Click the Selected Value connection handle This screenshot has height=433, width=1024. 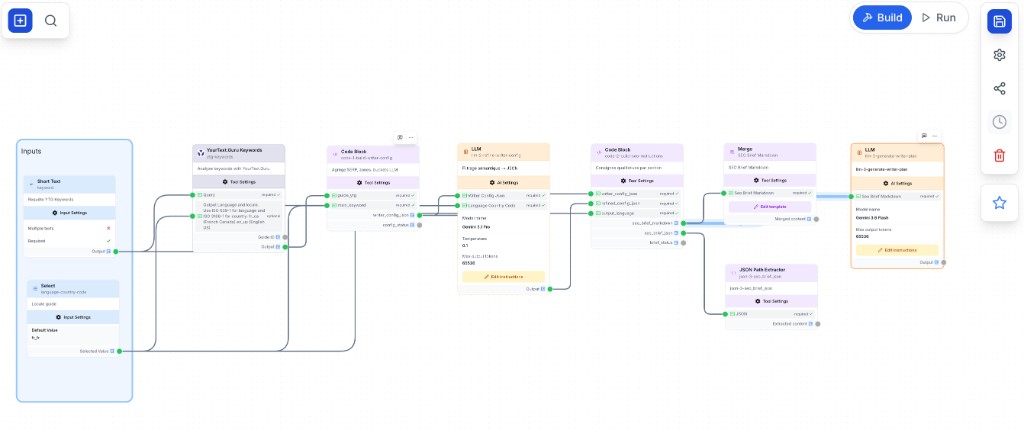click(120, 351)
